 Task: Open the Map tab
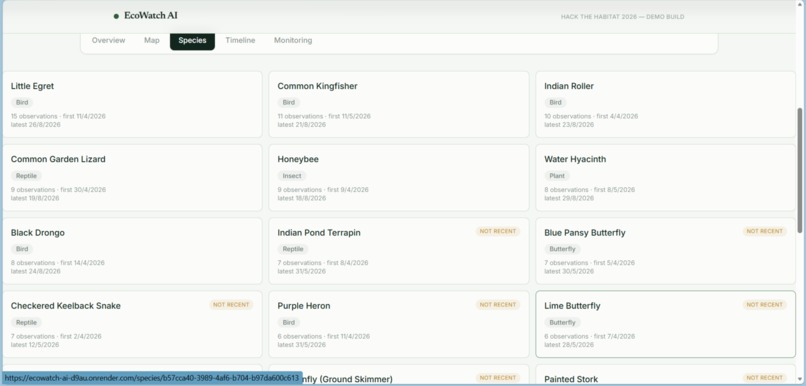(152, 40)
